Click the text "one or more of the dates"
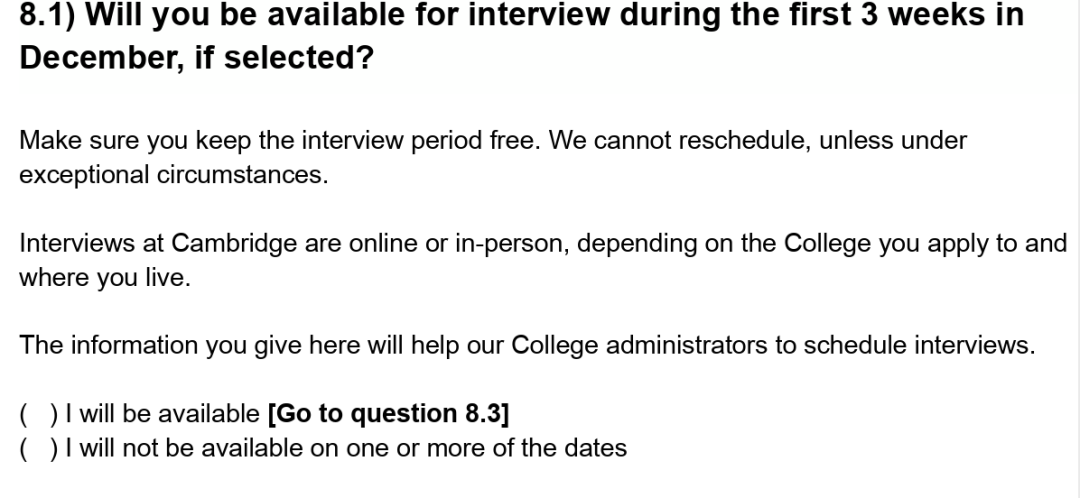 486,448
